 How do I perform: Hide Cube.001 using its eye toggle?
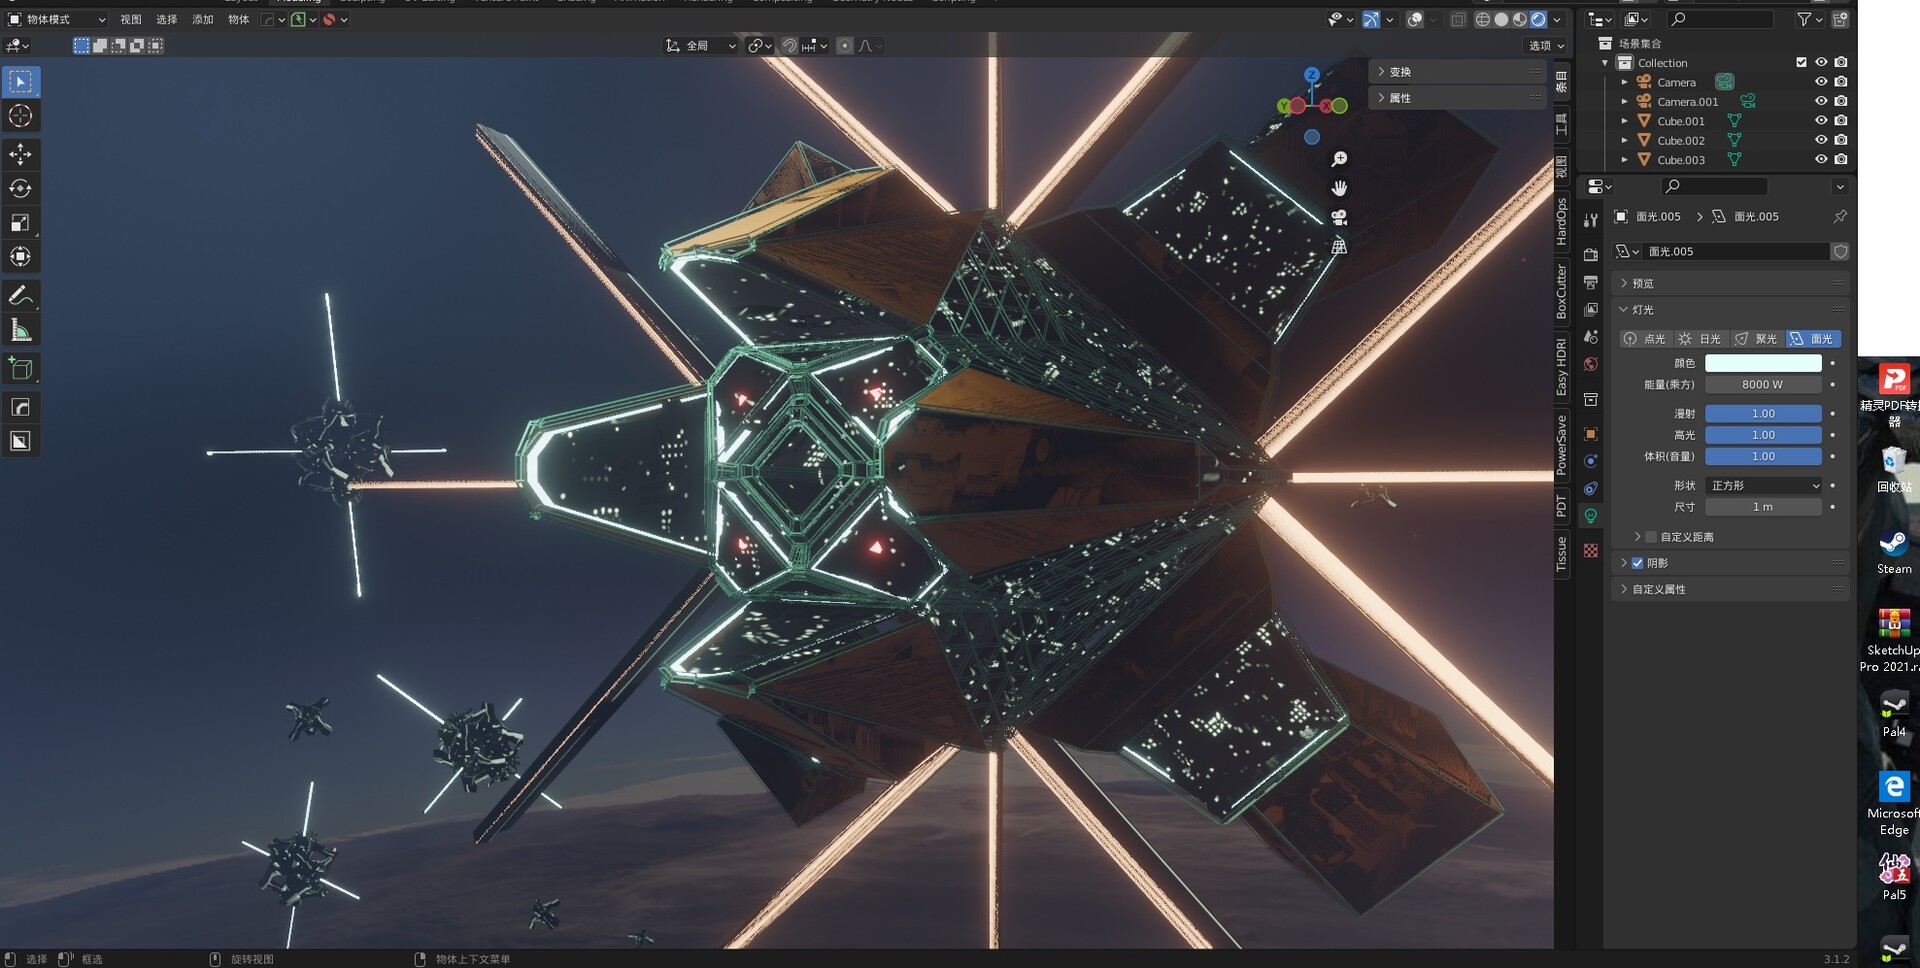pyautogui.click(x=1820, y=120)
